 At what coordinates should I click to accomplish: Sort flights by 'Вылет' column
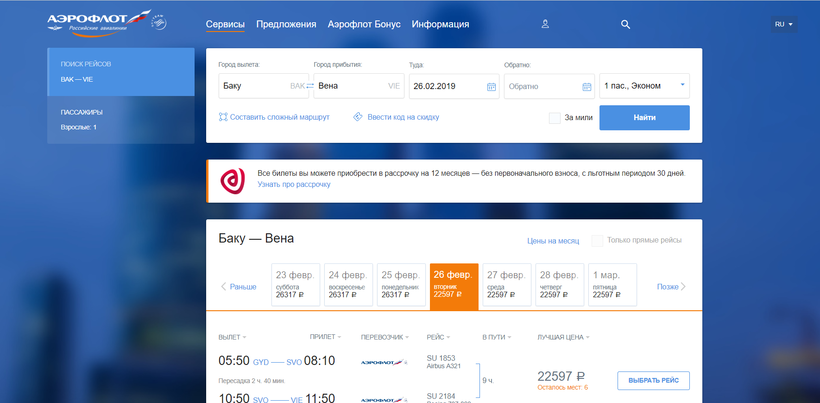point(232,337)
